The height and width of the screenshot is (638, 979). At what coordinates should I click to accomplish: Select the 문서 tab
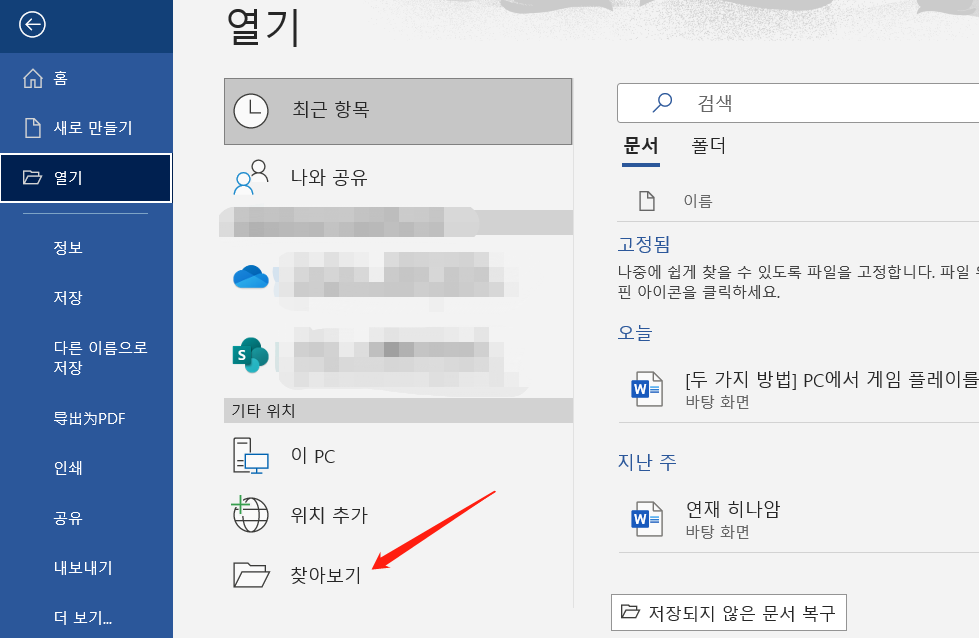640,145
